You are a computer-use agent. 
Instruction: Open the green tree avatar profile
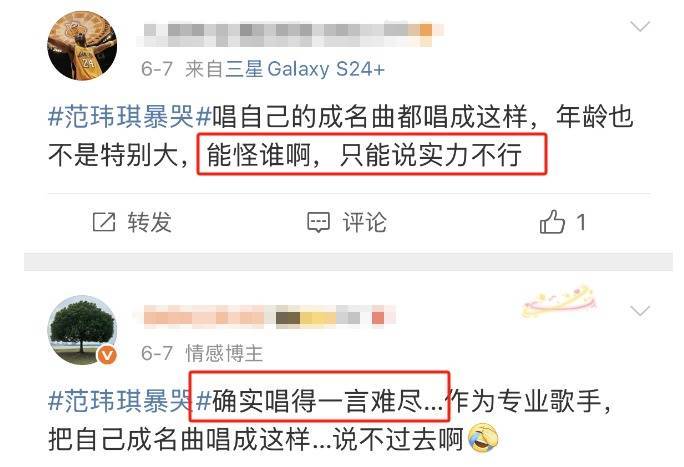tap(82, 329)
